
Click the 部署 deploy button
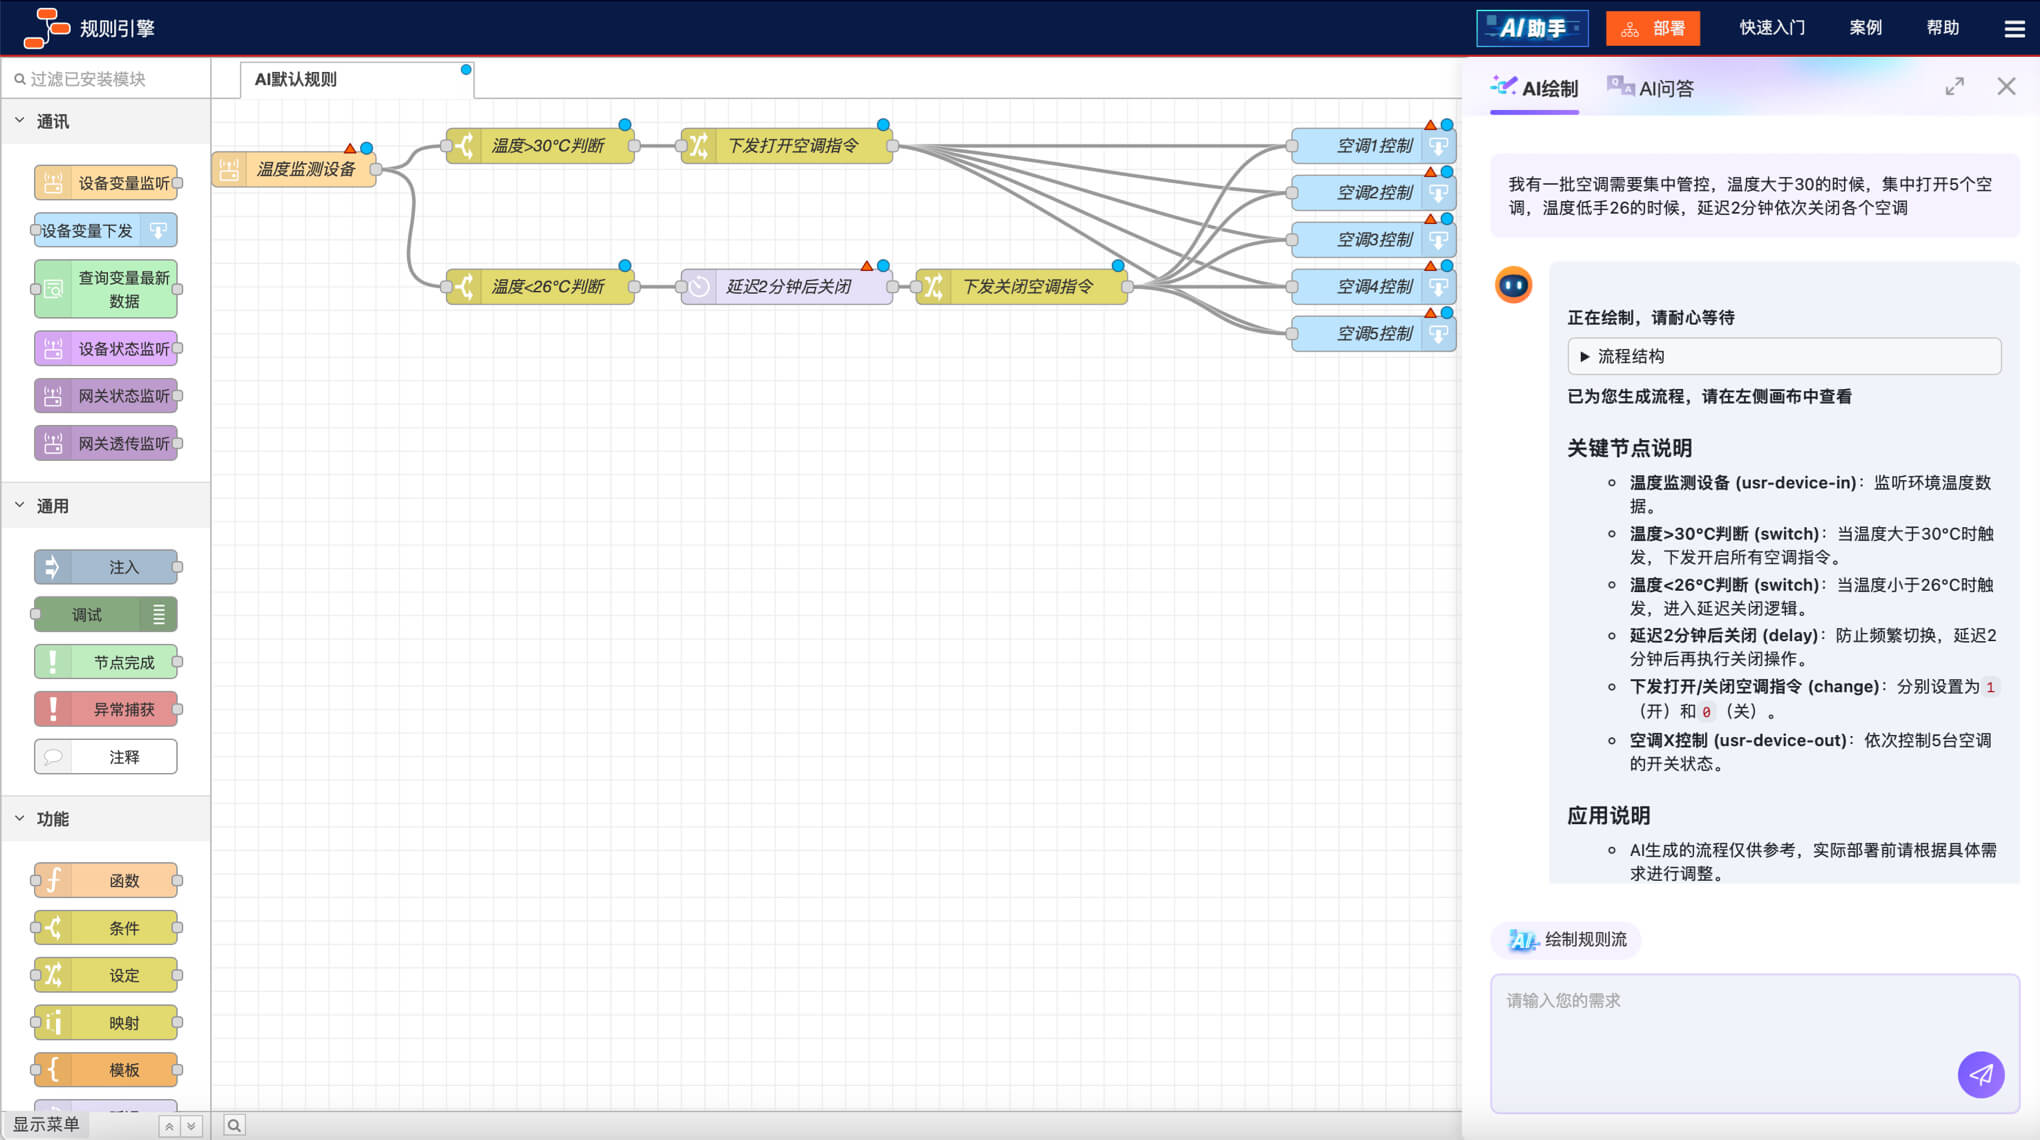1652,28
